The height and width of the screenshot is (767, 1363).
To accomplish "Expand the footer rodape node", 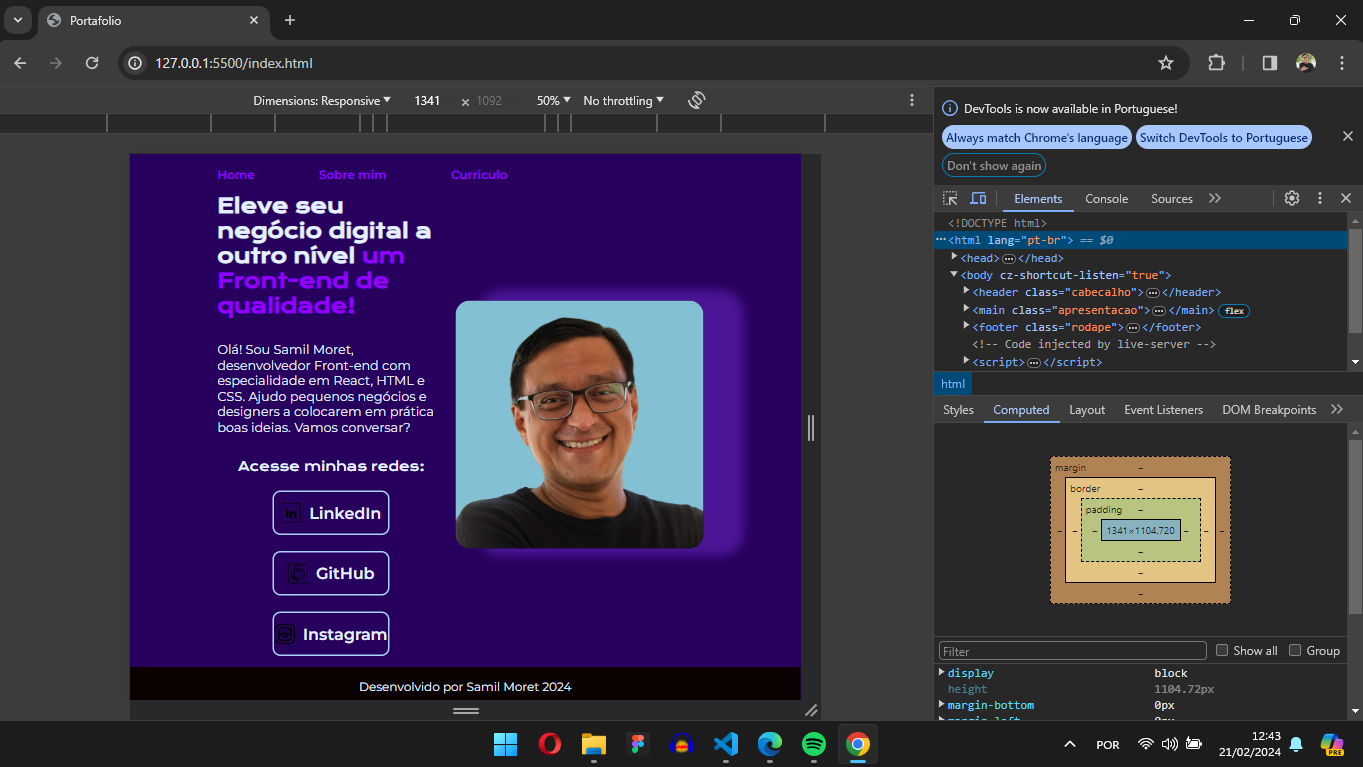I will pos(966,327).
